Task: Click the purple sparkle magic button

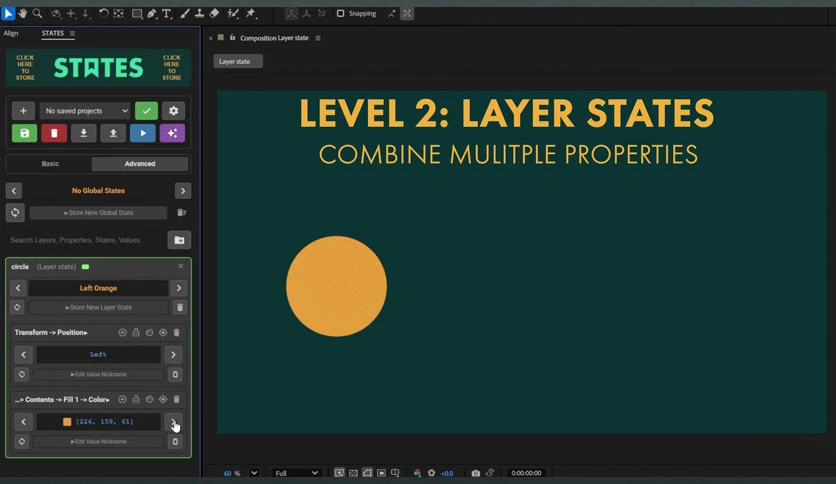Action: click(x=172, y=133)
